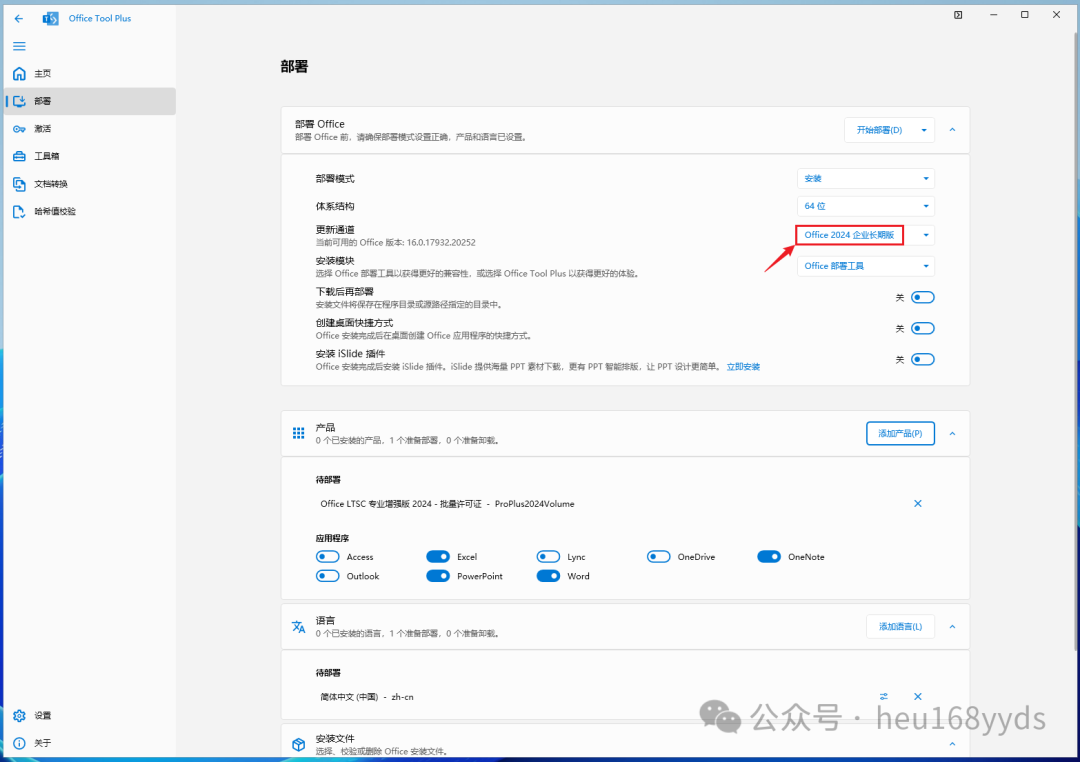Open the 安装模块 dropdown
Screen dimensions: 1080x762
click(866, 266)
